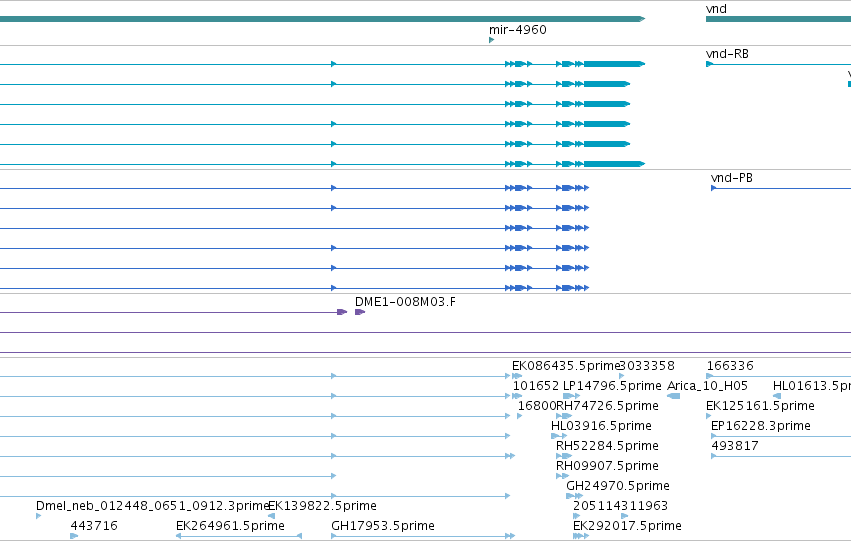Select the EK292017.5prime label
851x541 pixels.
click(x=627, y=526)
